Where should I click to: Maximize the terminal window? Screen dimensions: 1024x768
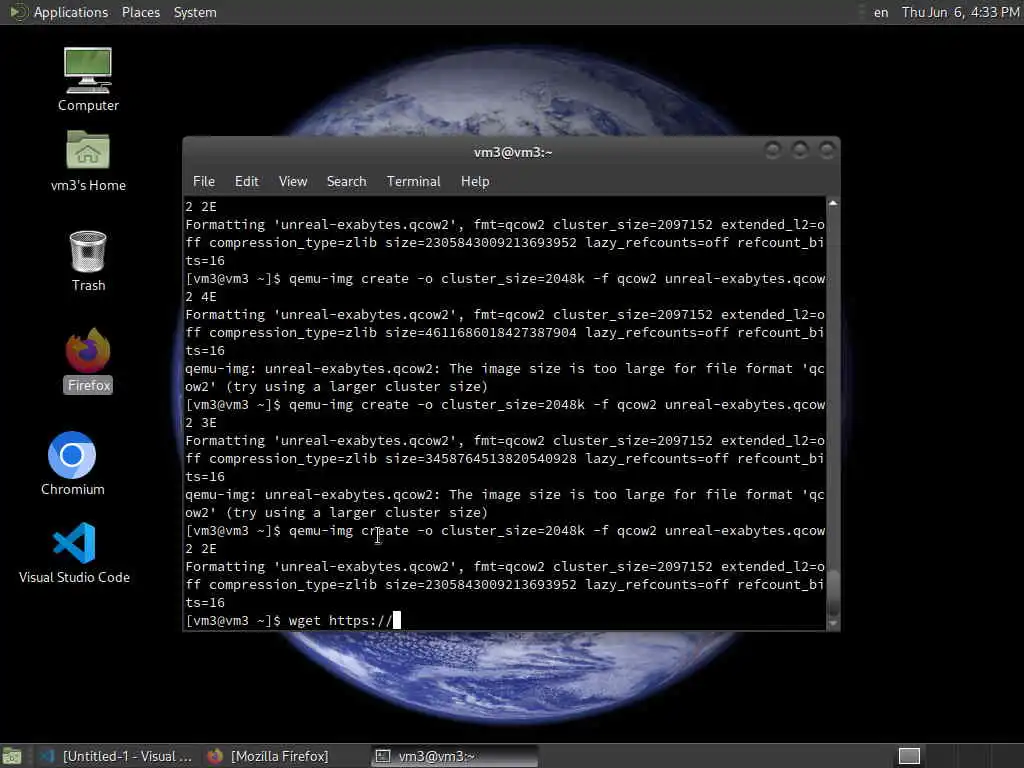[x=799, y=151]
